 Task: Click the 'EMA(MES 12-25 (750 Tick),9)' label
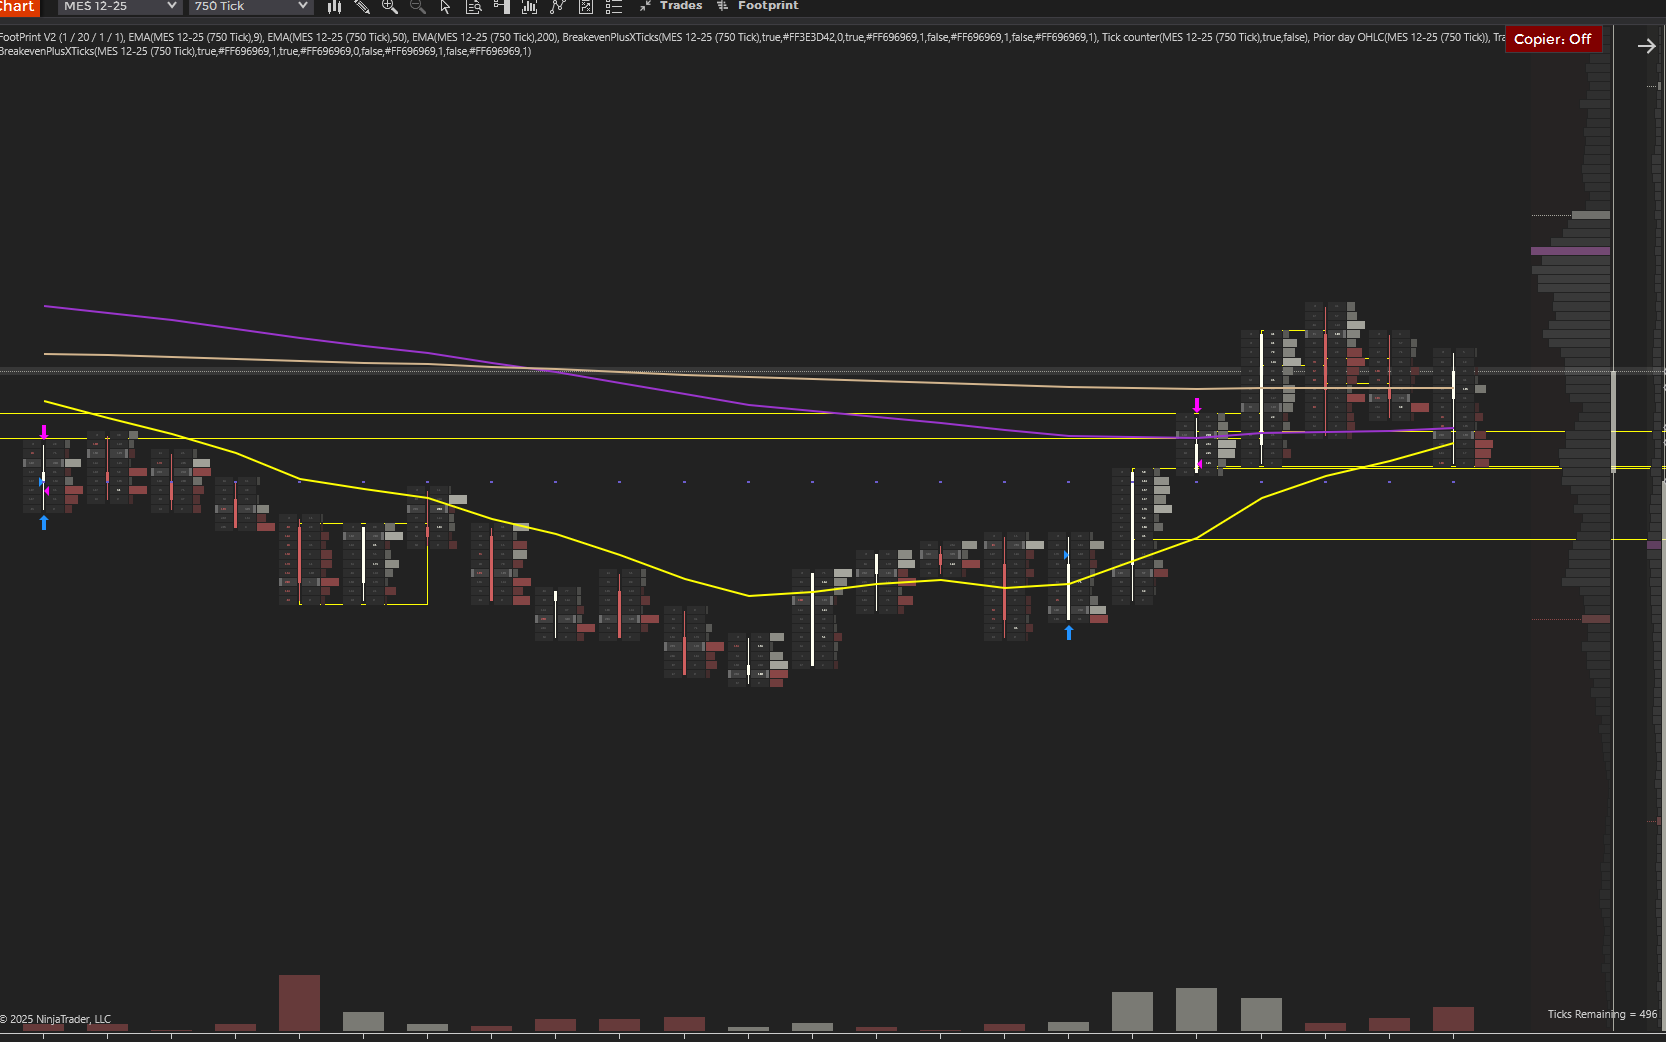coord(196,37)
